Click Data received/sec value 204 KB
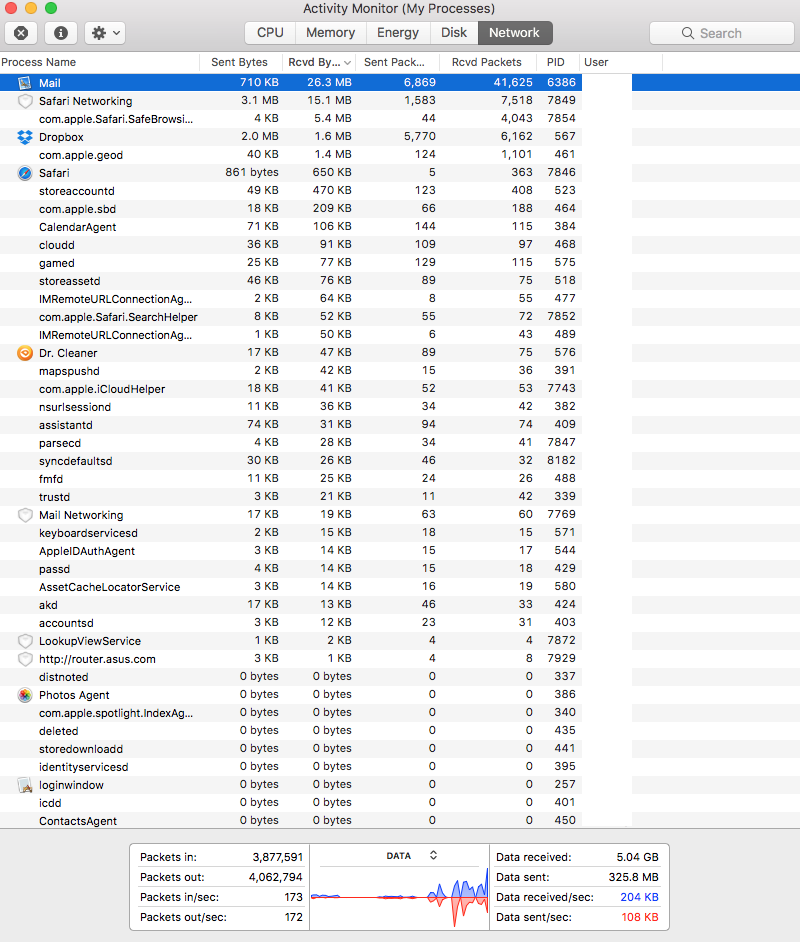The image size is (800, 942). pos(639,897)
